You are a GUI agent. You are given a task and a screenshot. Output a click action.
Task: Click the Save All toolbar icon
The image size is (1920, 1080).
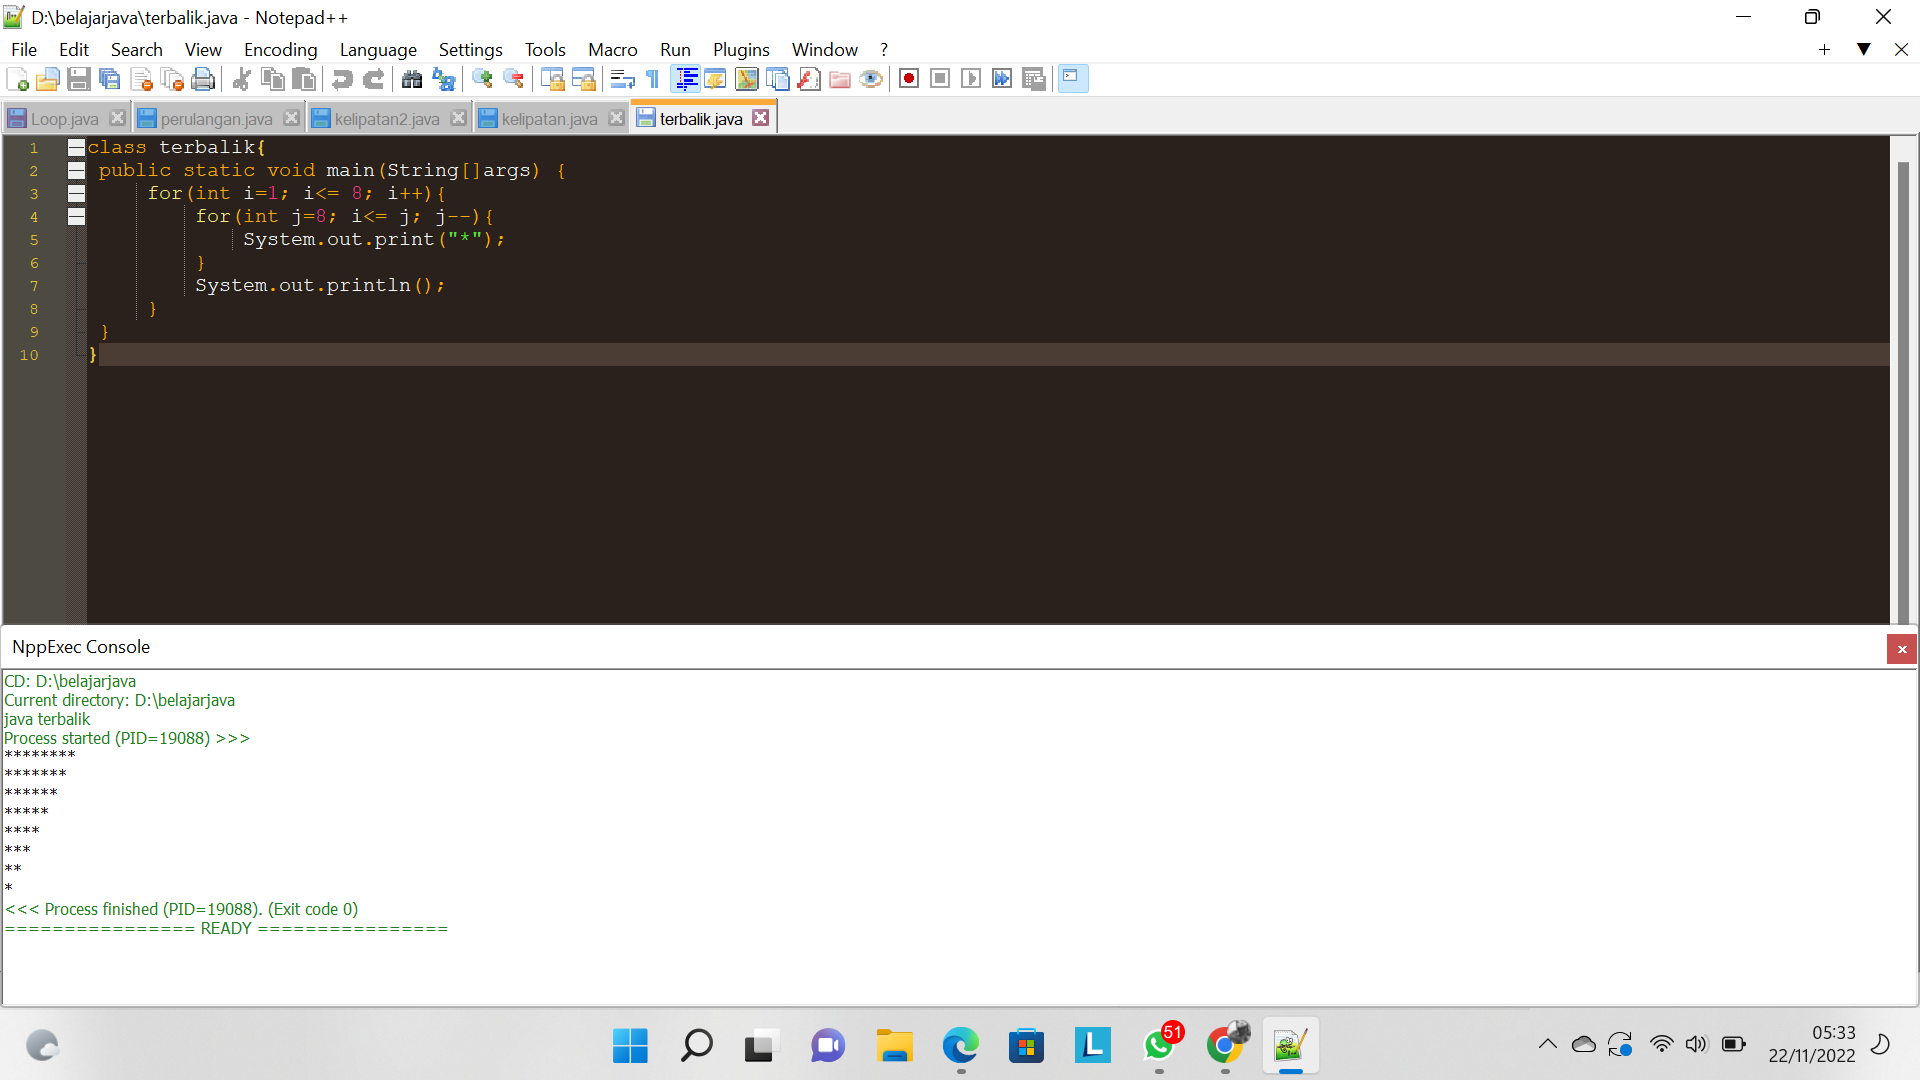click(x=110, y=79)
